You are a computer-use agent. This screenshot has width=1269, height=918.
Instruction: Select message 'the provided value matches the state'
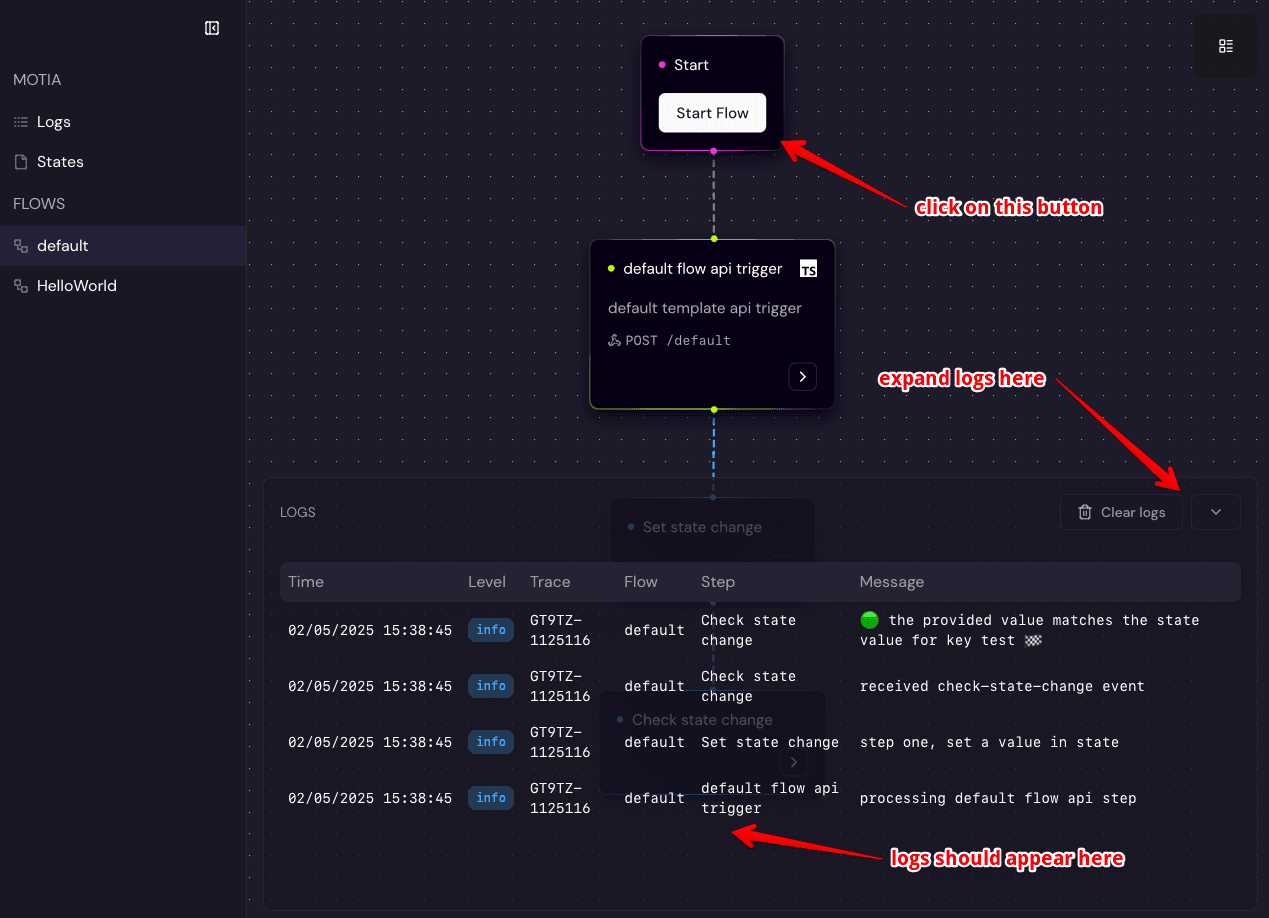click(1029, 630)
